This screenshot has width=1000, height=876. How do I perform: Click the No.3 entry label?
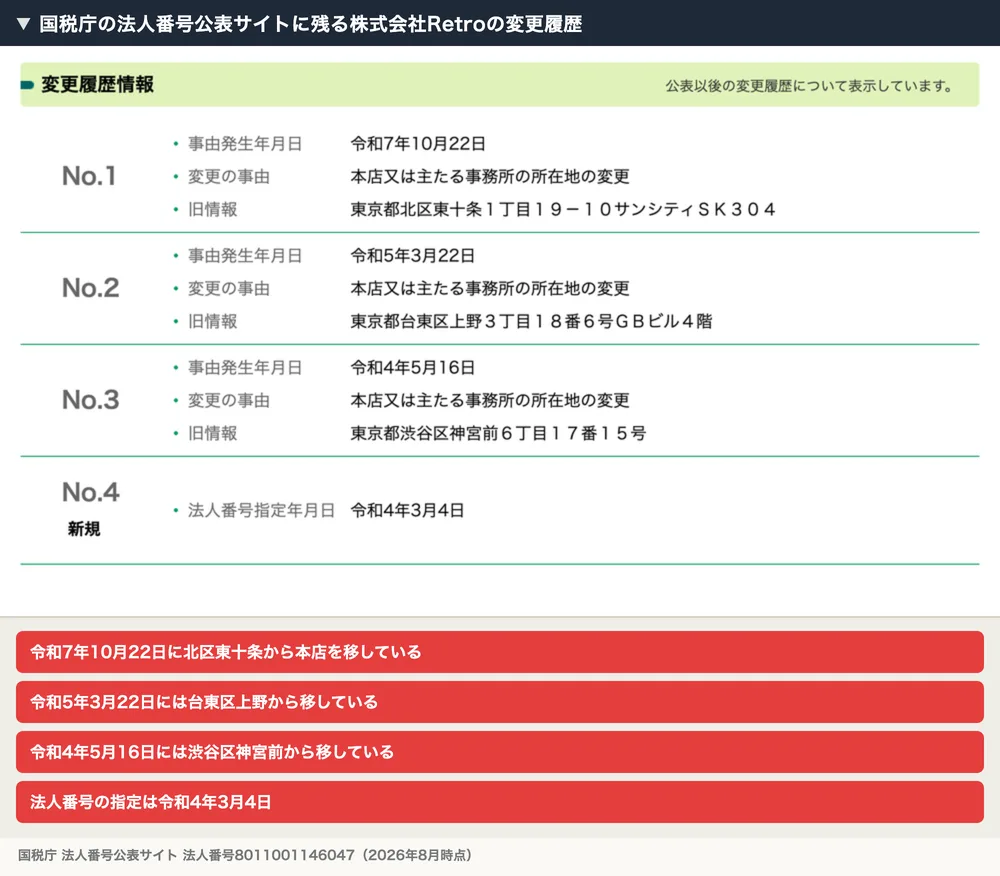[91, 400]
